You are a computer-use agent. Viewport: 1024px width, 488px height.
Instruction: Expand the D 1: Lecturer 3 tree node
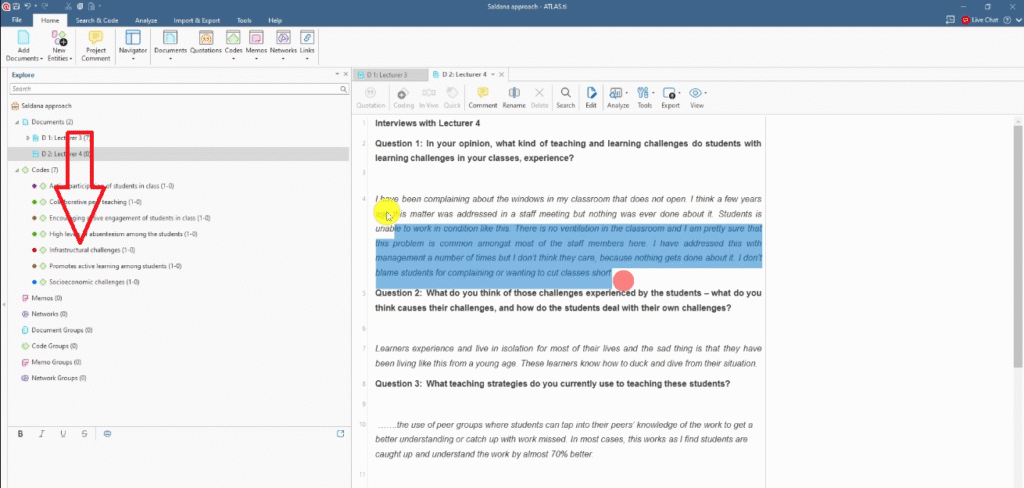click(27, 137)
